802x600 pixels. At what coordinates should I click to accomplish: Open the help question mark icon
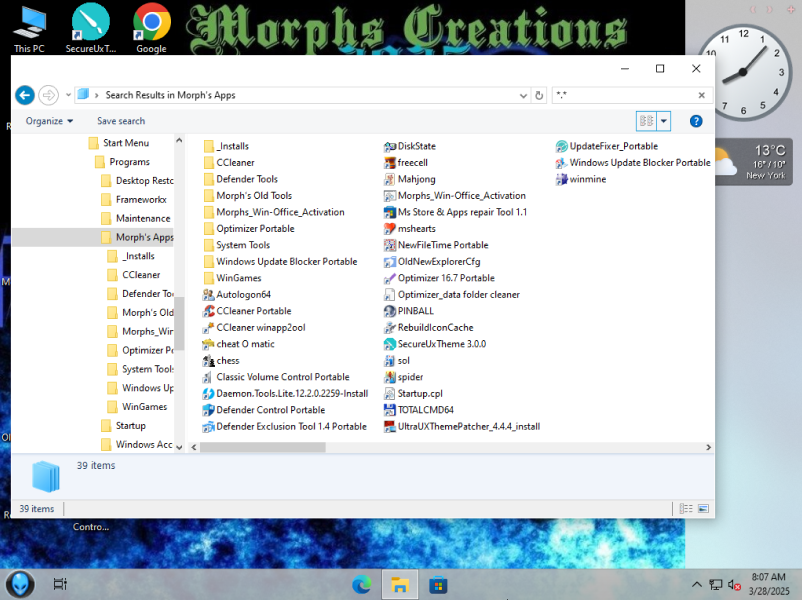click(x=696, y=121)
